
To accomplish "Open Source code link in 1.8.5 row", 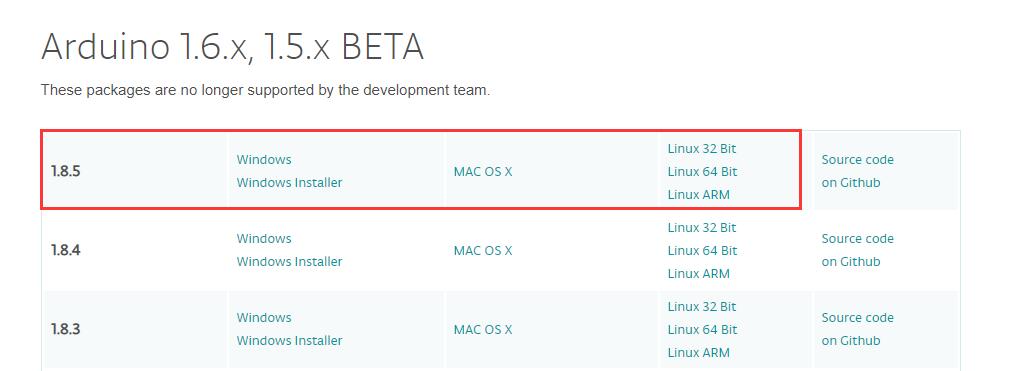I will click(858, 160).
